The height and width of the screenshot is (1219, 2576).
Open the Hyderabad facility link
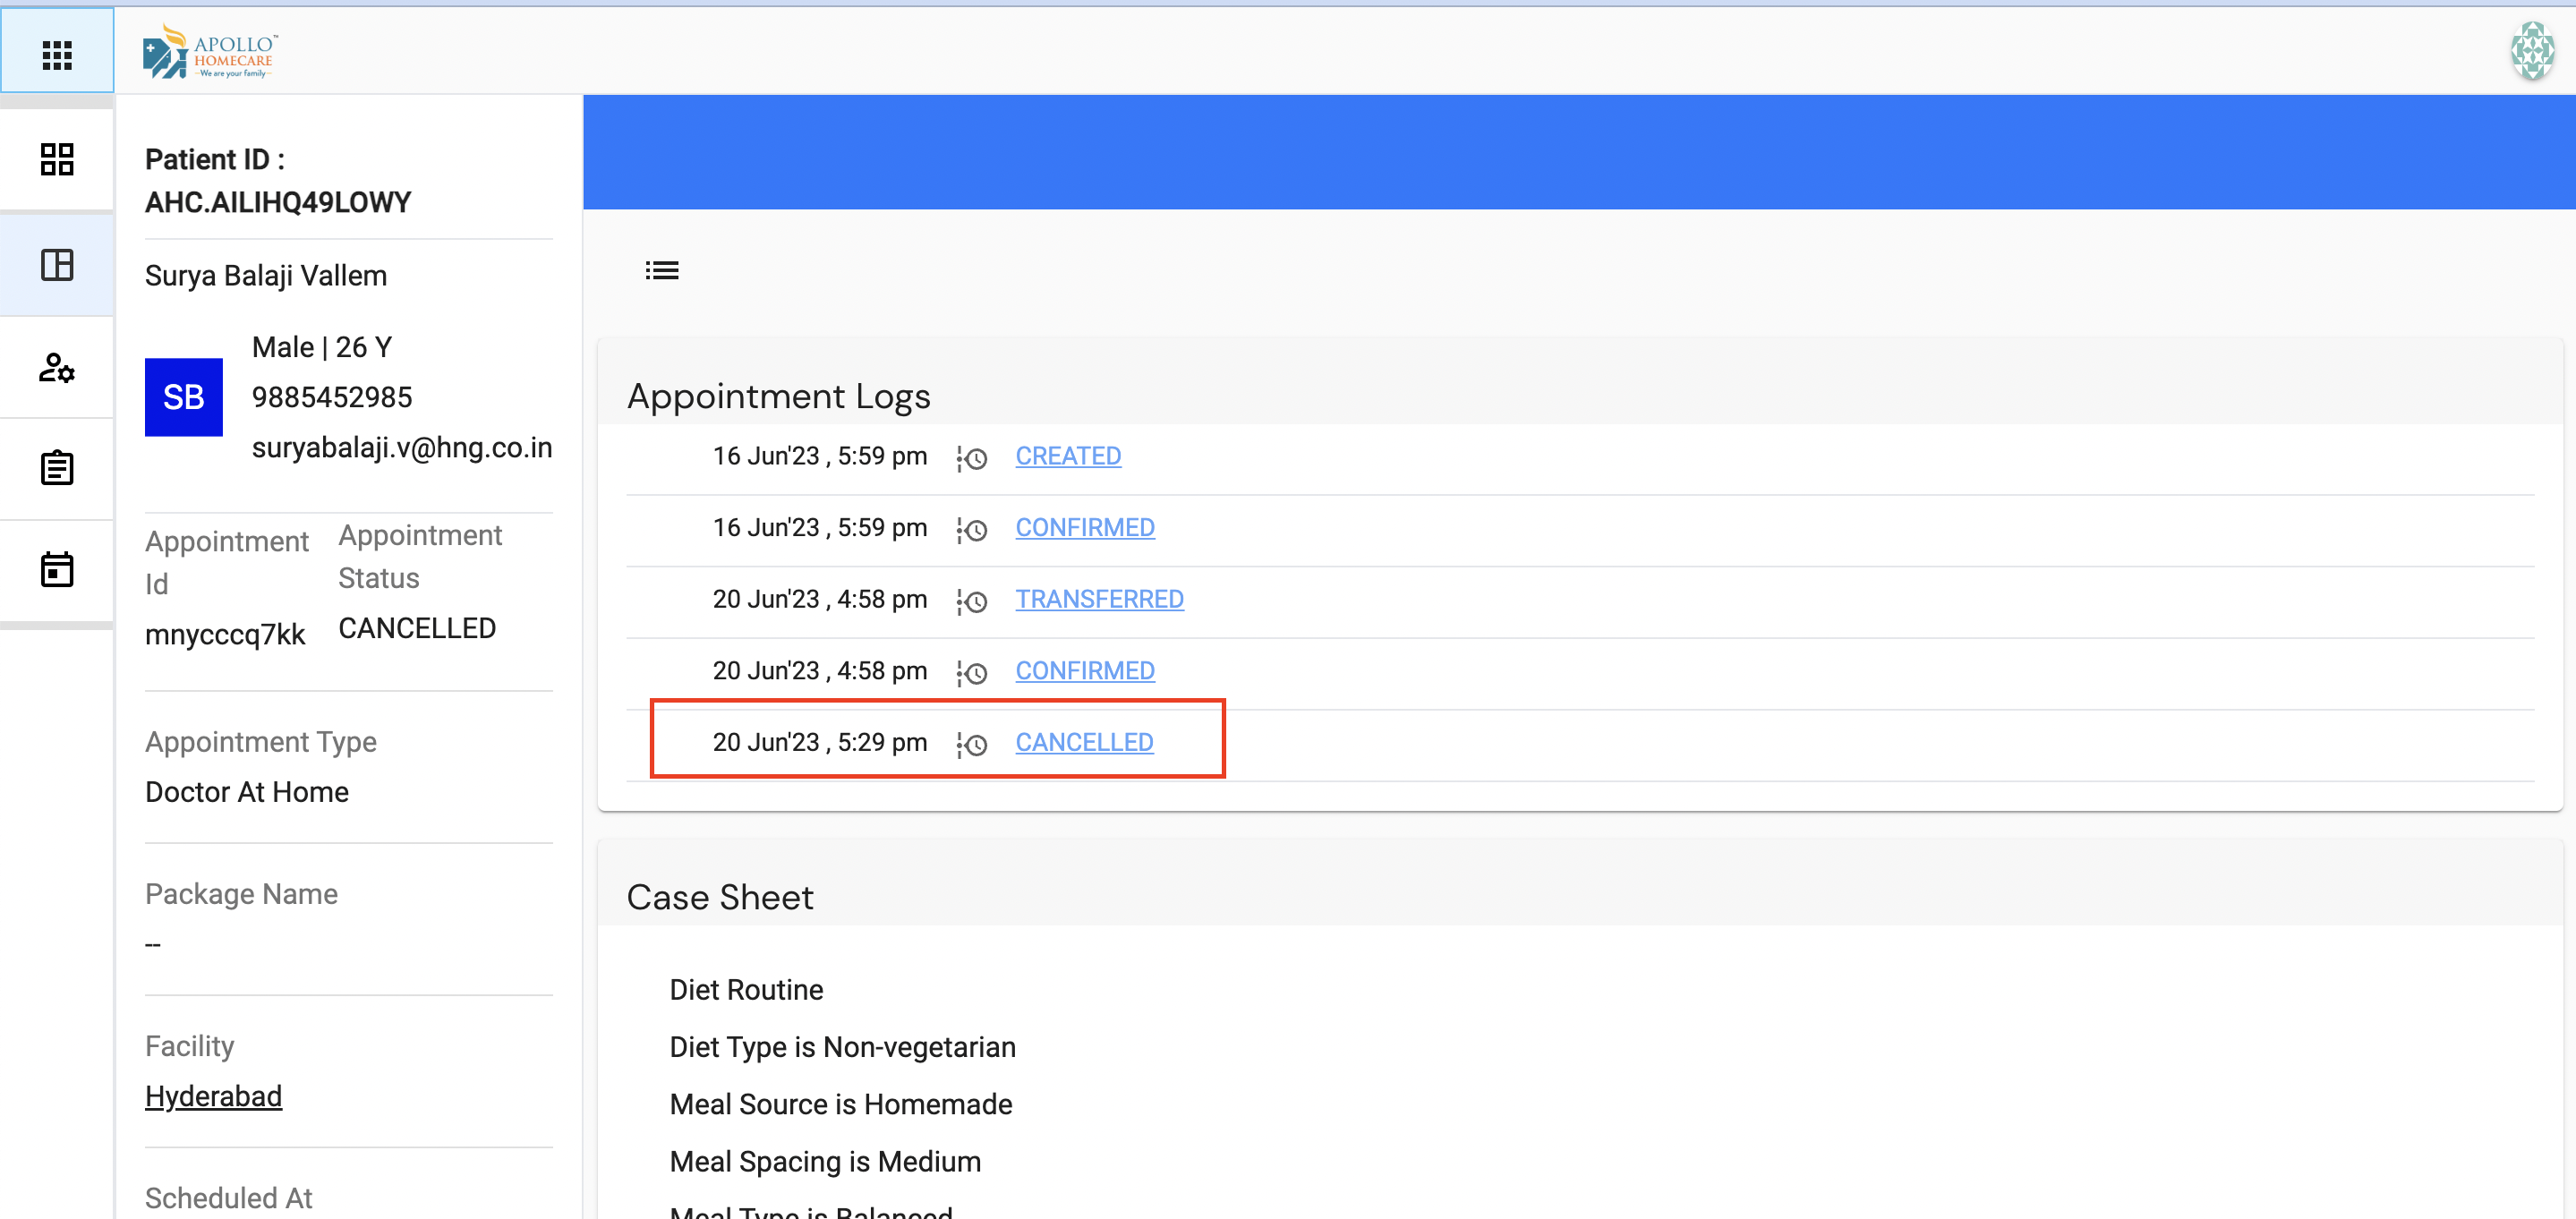pos(213,1096)
